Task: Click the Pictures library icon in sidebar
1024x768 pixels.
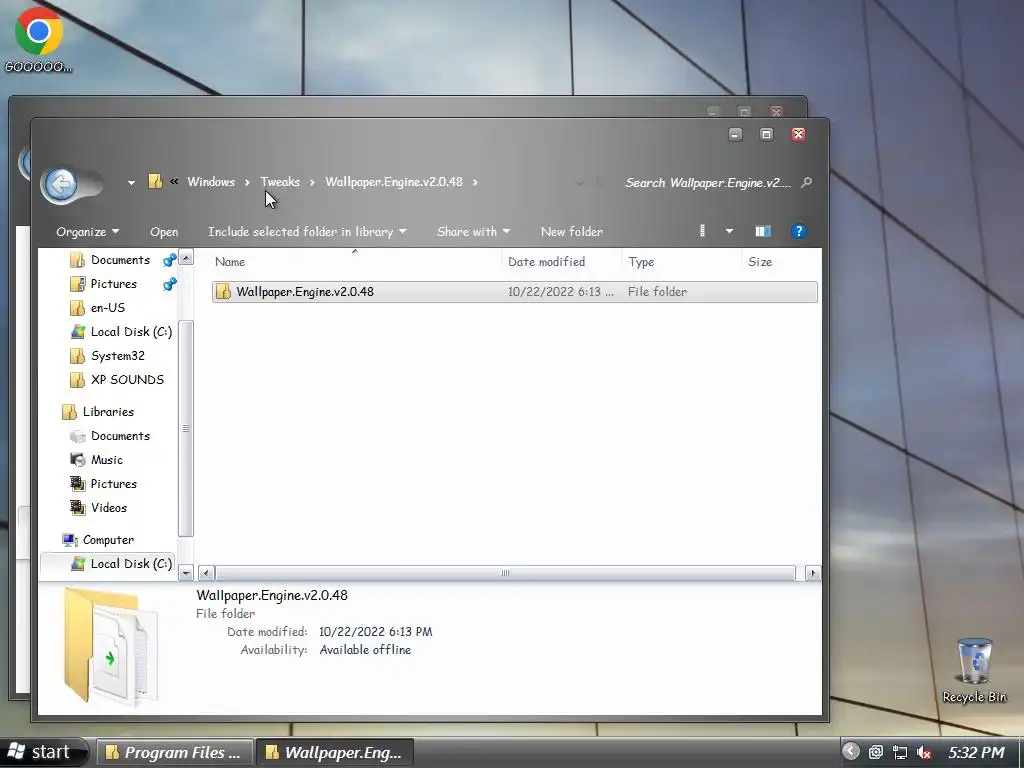Action: 78,484
